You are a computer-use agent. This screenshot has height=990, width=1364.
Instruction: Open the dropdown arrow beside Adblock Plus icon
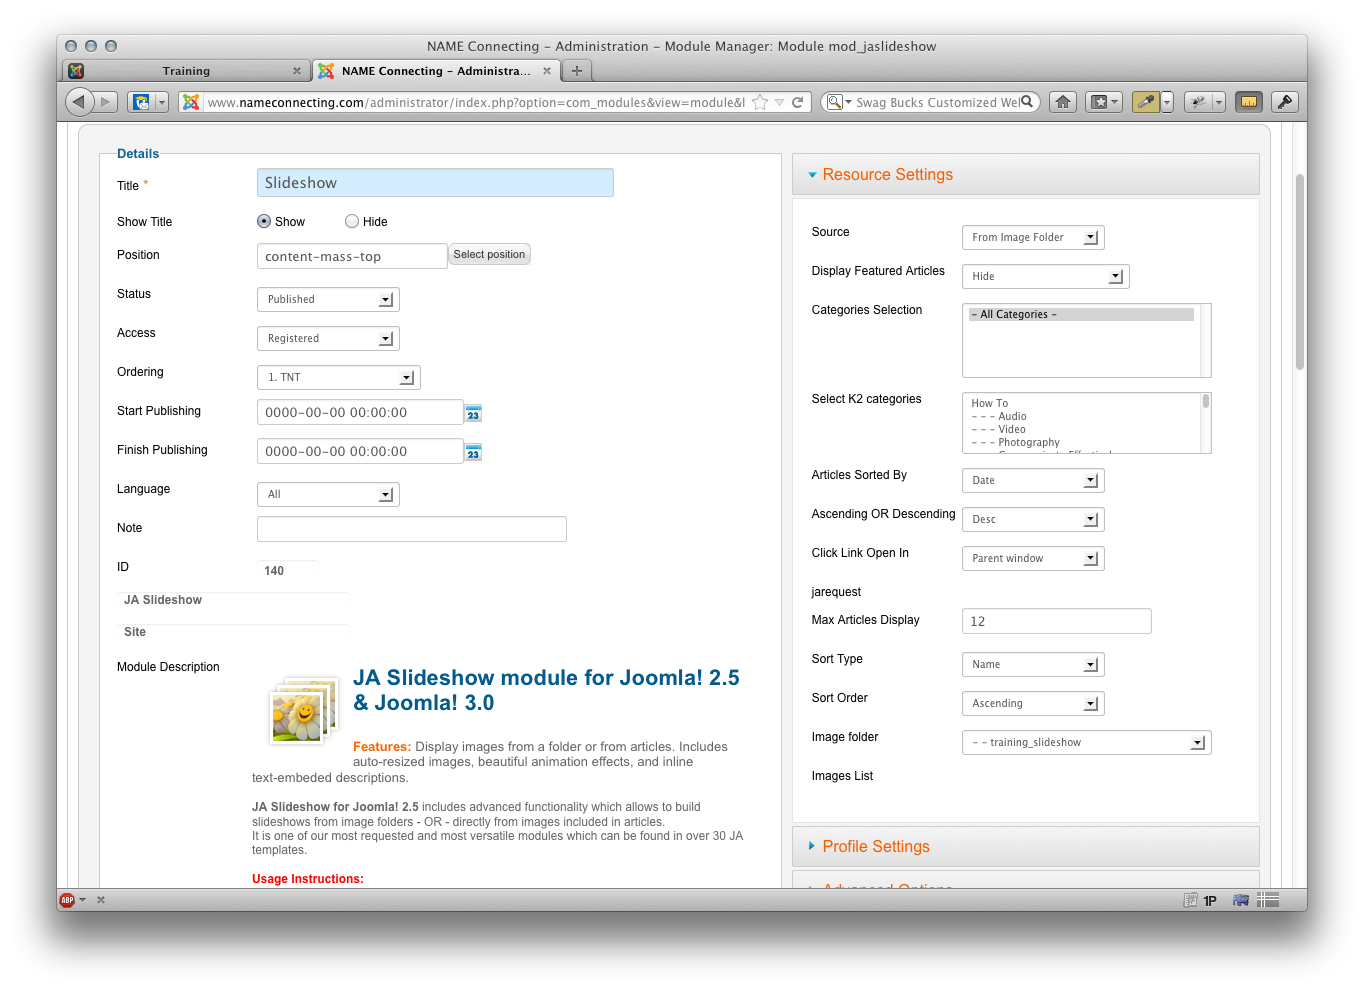click(83, 900)
